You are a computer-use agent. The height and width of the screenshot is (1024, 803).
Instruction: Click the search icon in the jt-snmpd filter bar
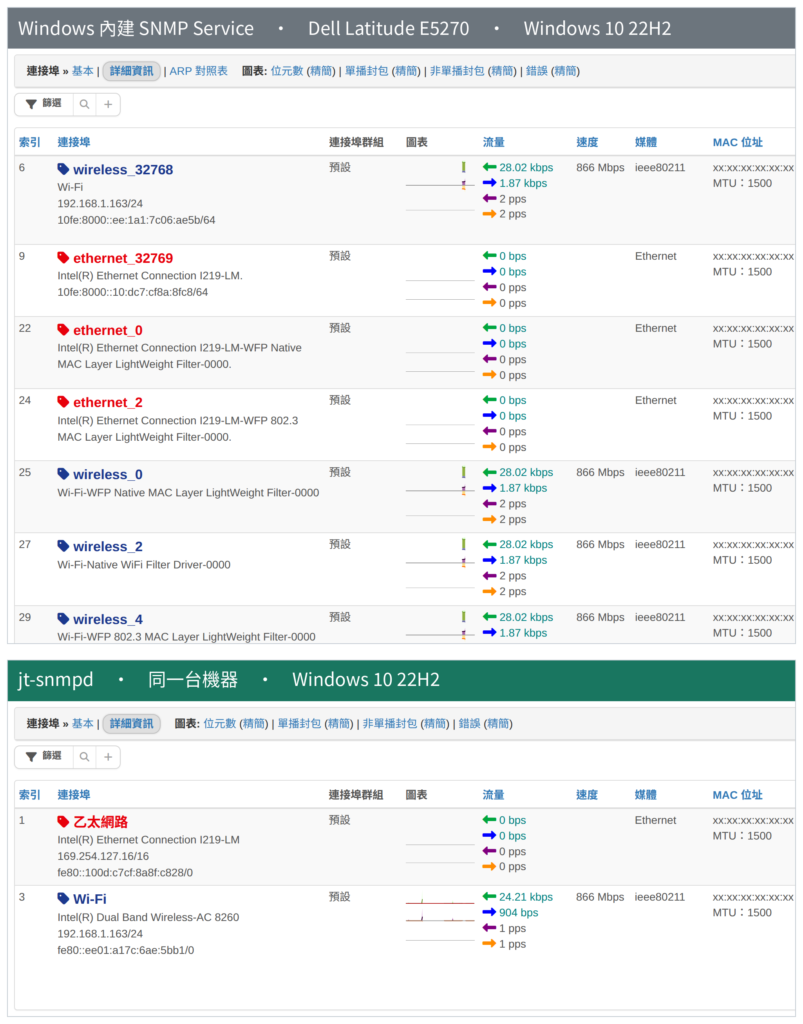[84, 757]
